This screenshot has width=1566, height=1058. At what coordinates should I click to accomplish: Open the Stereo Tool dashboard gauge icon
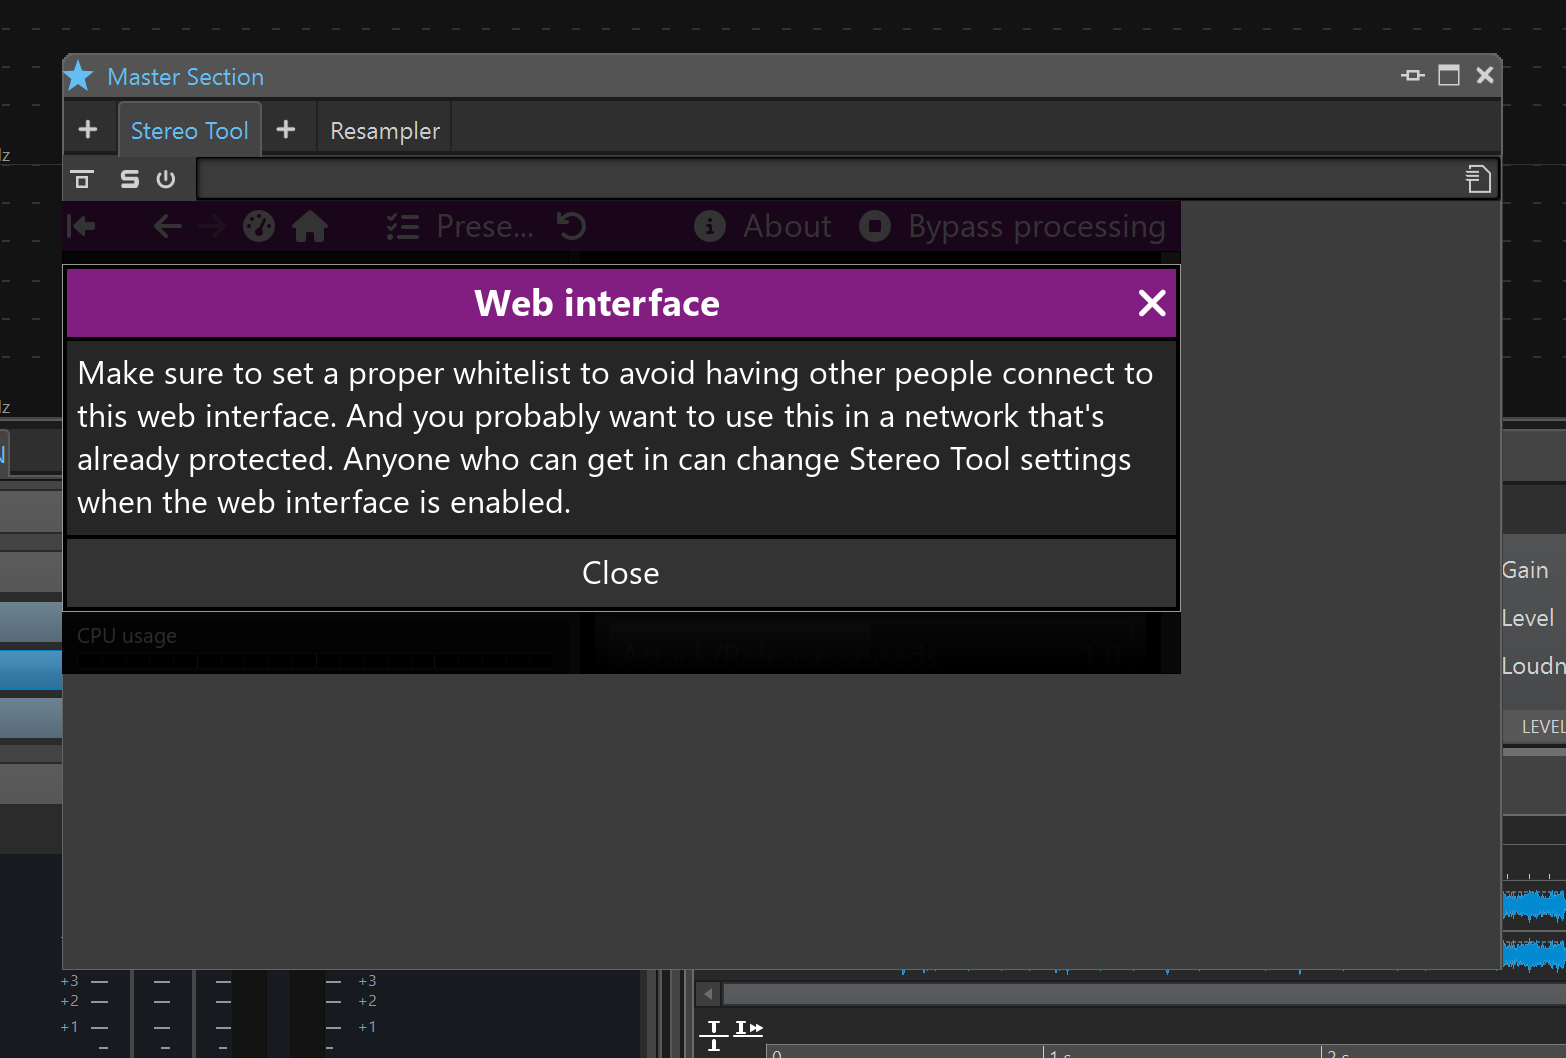259,226
